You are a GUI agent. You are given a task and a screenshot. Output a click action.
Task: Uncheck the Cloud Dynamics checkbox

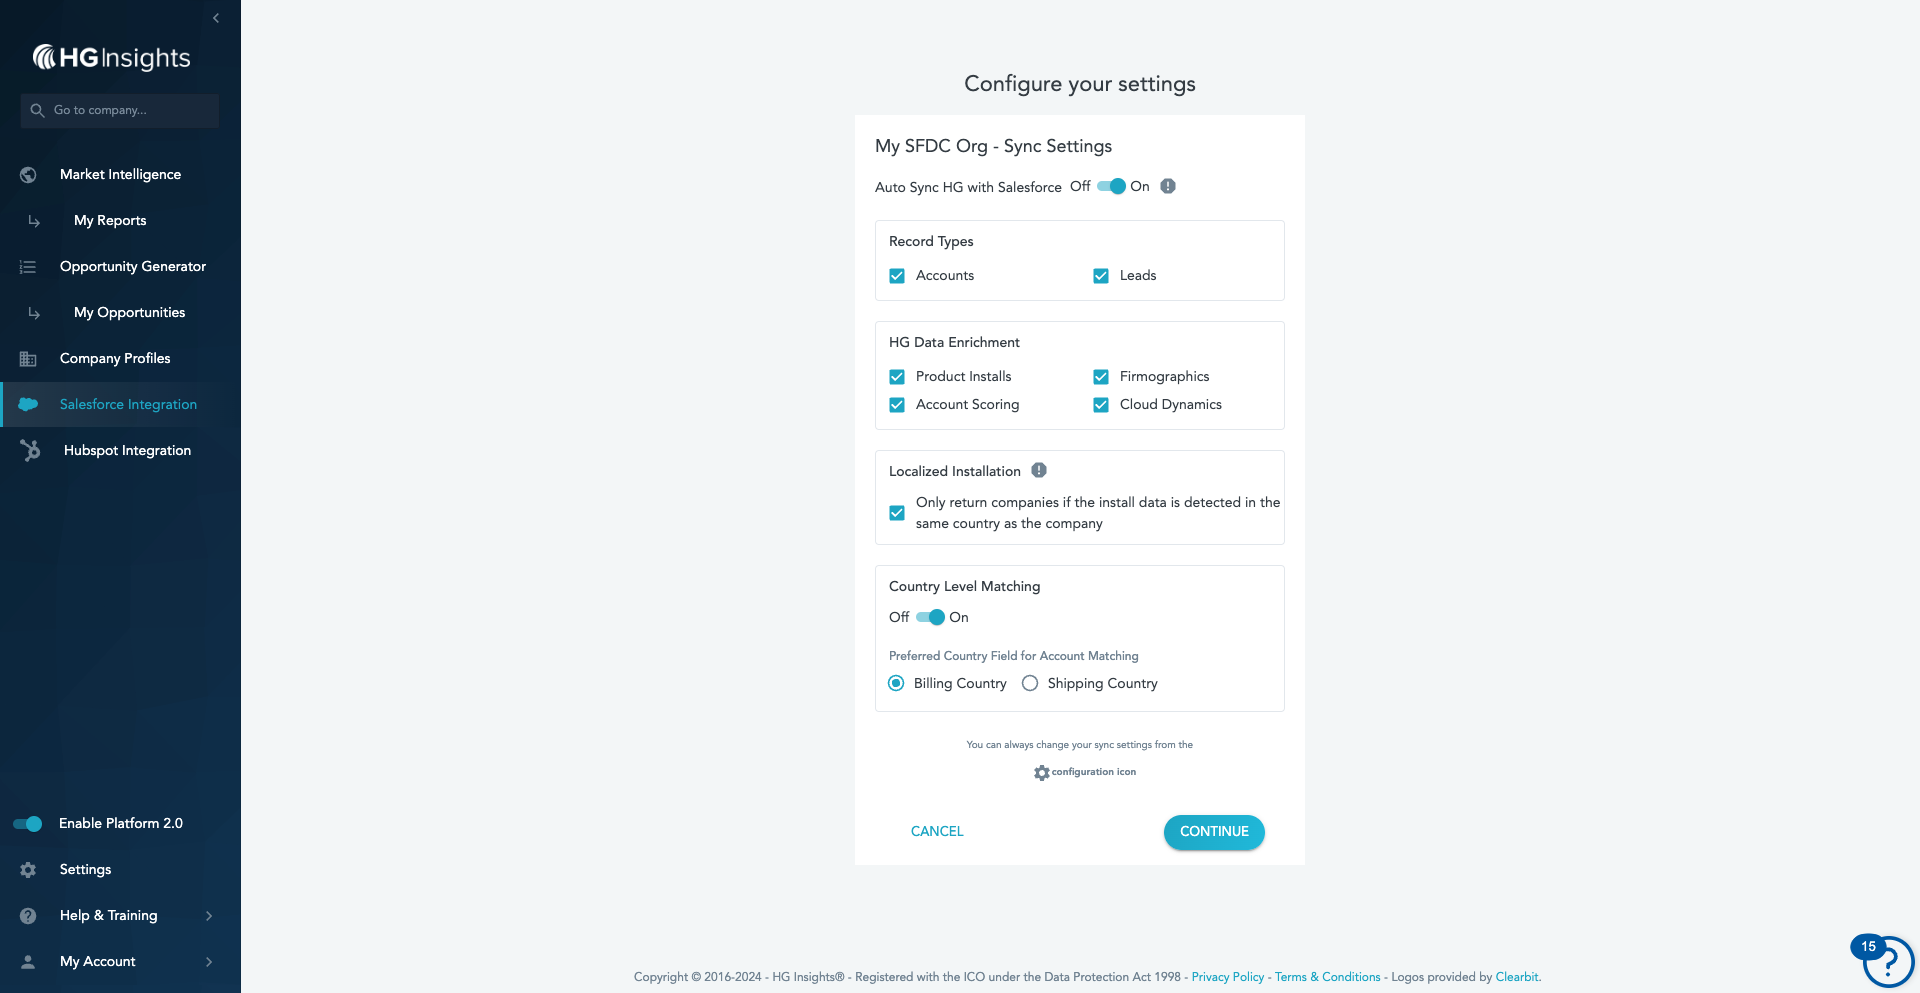(1101, 405)
